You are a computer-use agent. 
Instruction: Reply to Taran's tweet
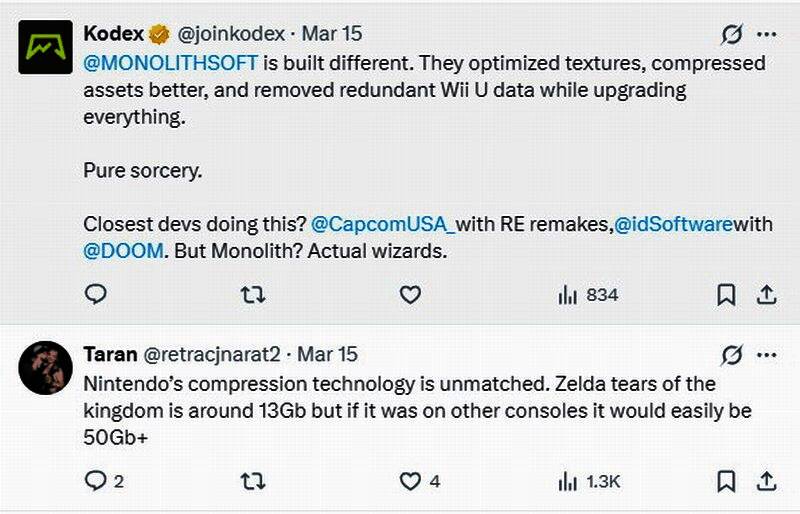click(x=96, y=481)
